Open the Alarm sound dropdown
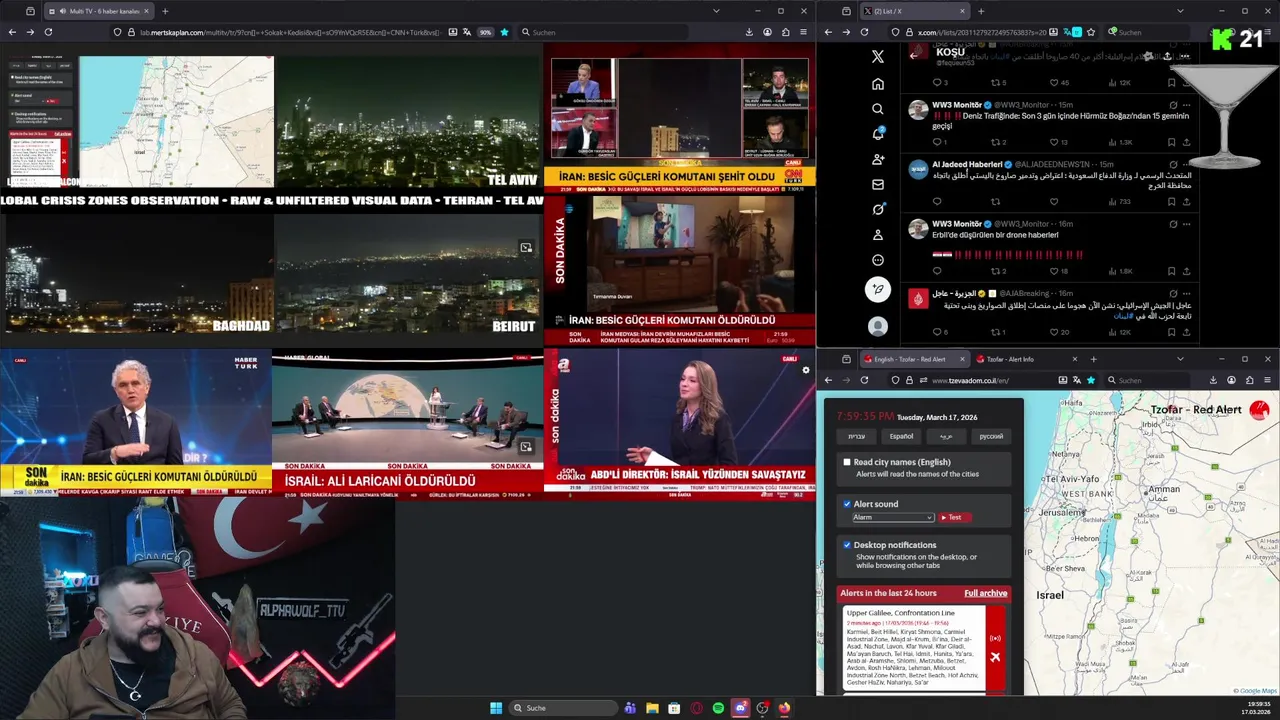Screen dimensions: 1280x720 tap(893, 517)
